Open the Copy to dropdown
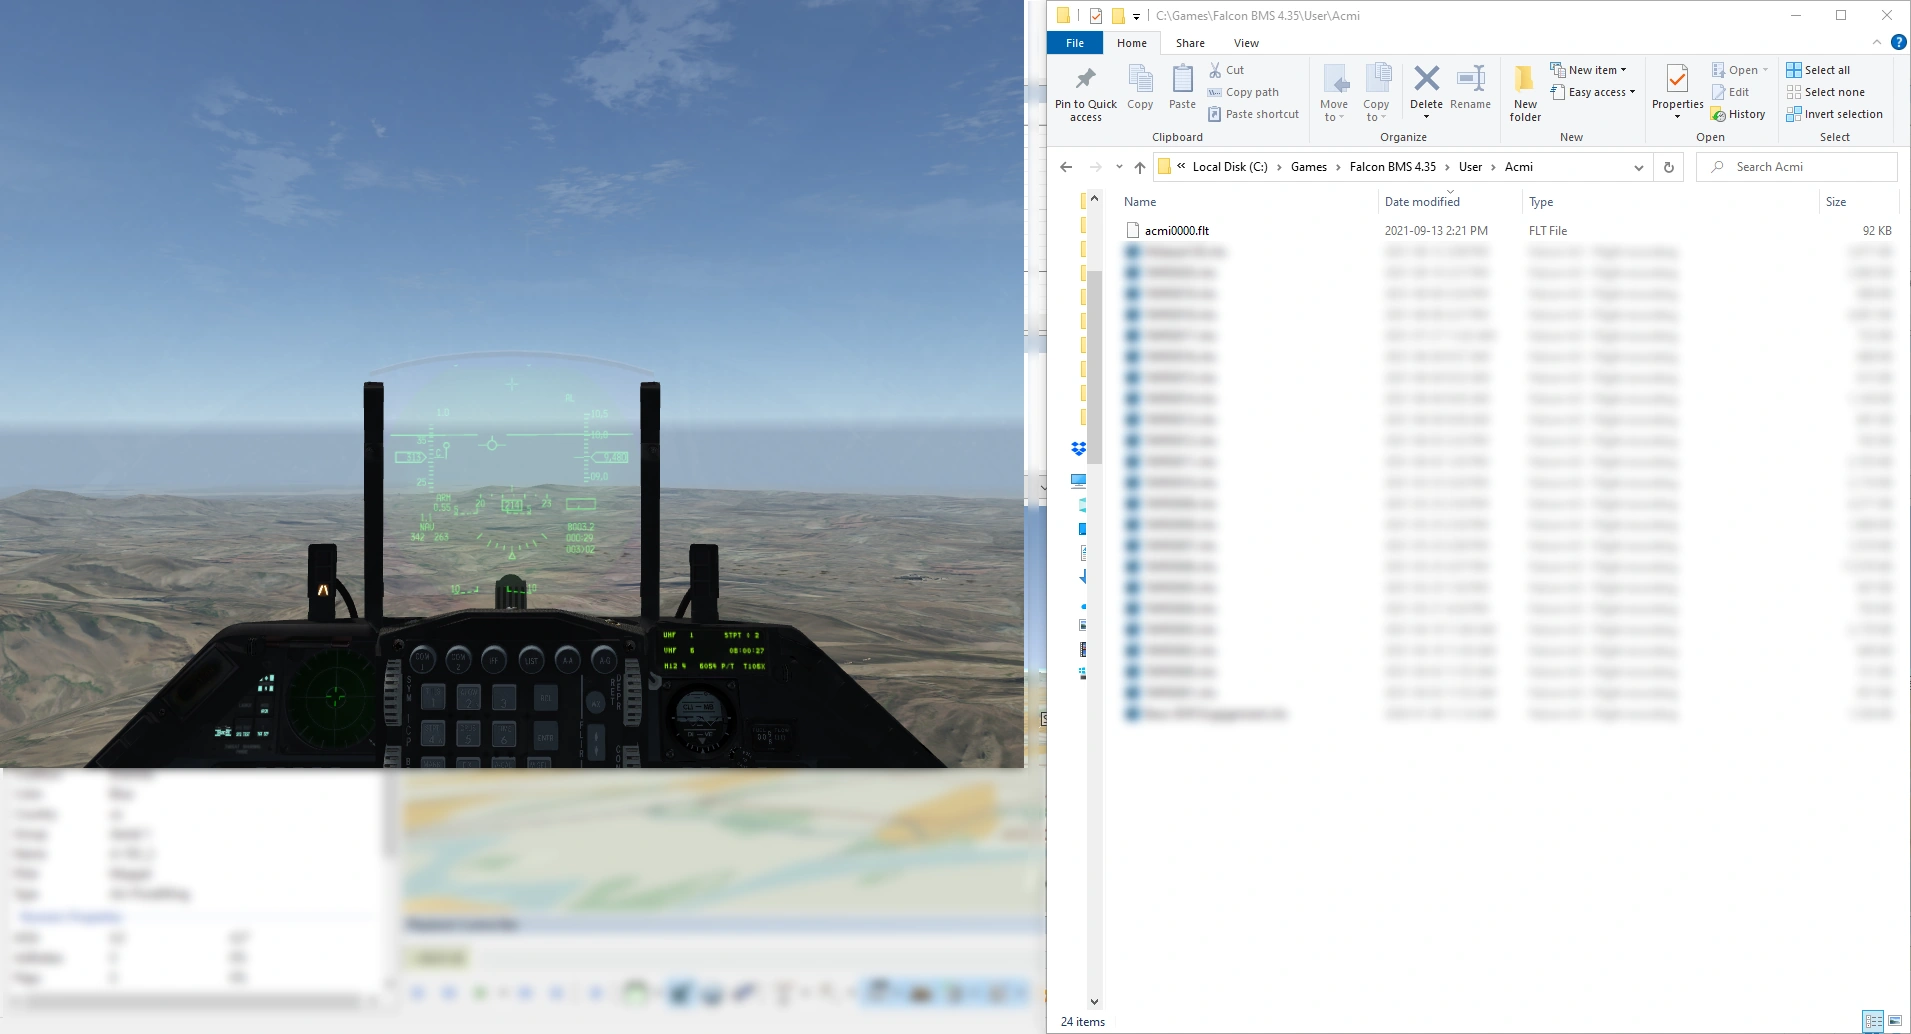 pos(1376,94)
